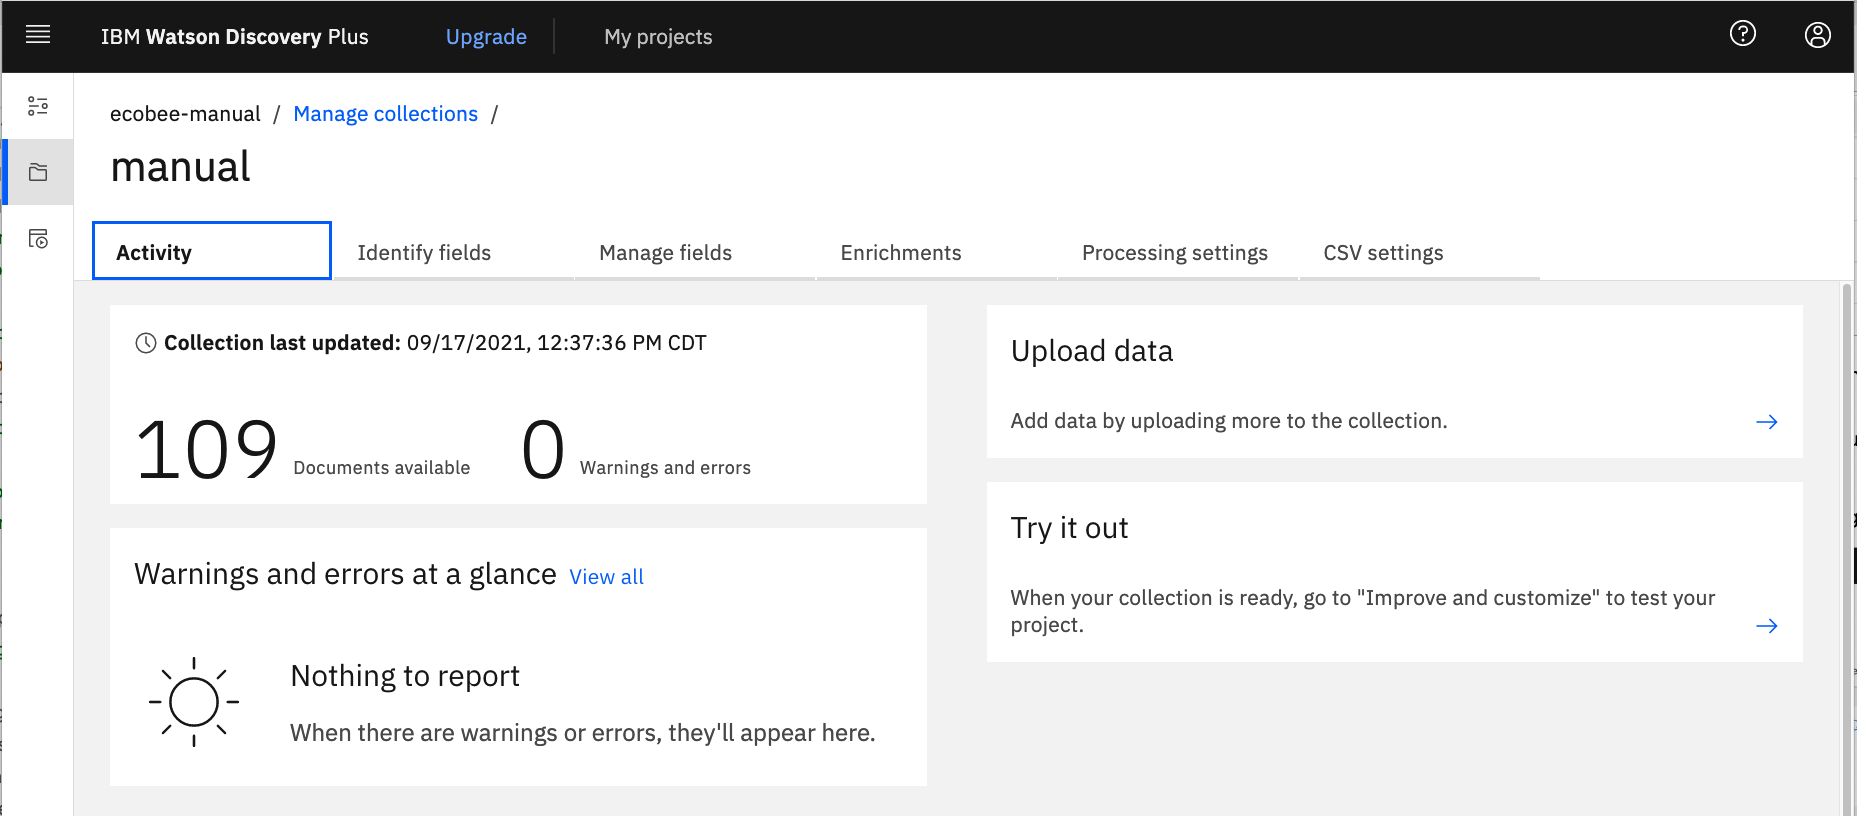Open the Processing settings tab
The width and height of the screenshot is (1857, 816).
click(1178, 253)
